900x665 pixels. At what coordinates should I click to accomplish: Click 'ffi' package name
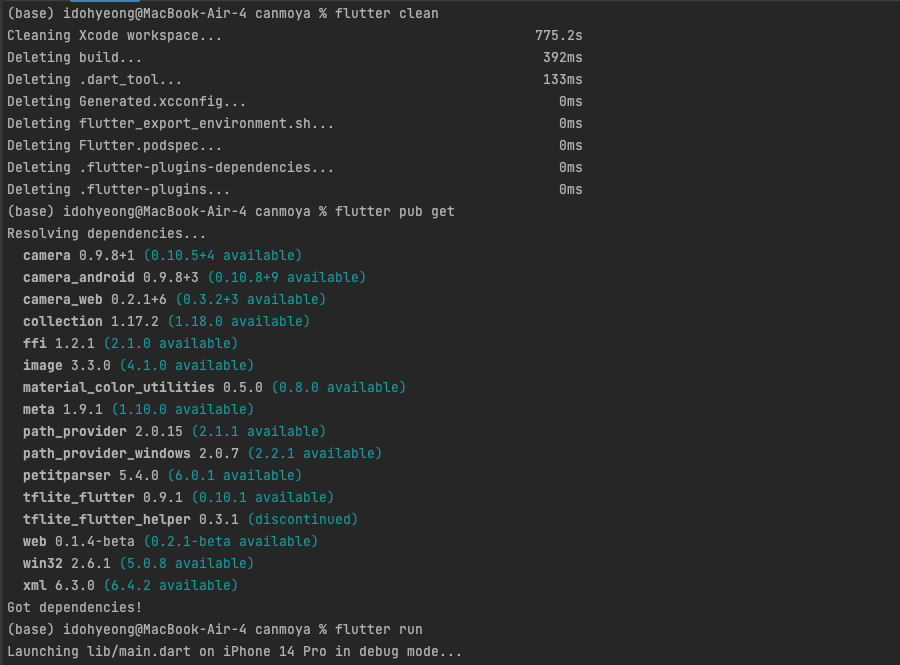pyautogui.click(x=34, y=343)
